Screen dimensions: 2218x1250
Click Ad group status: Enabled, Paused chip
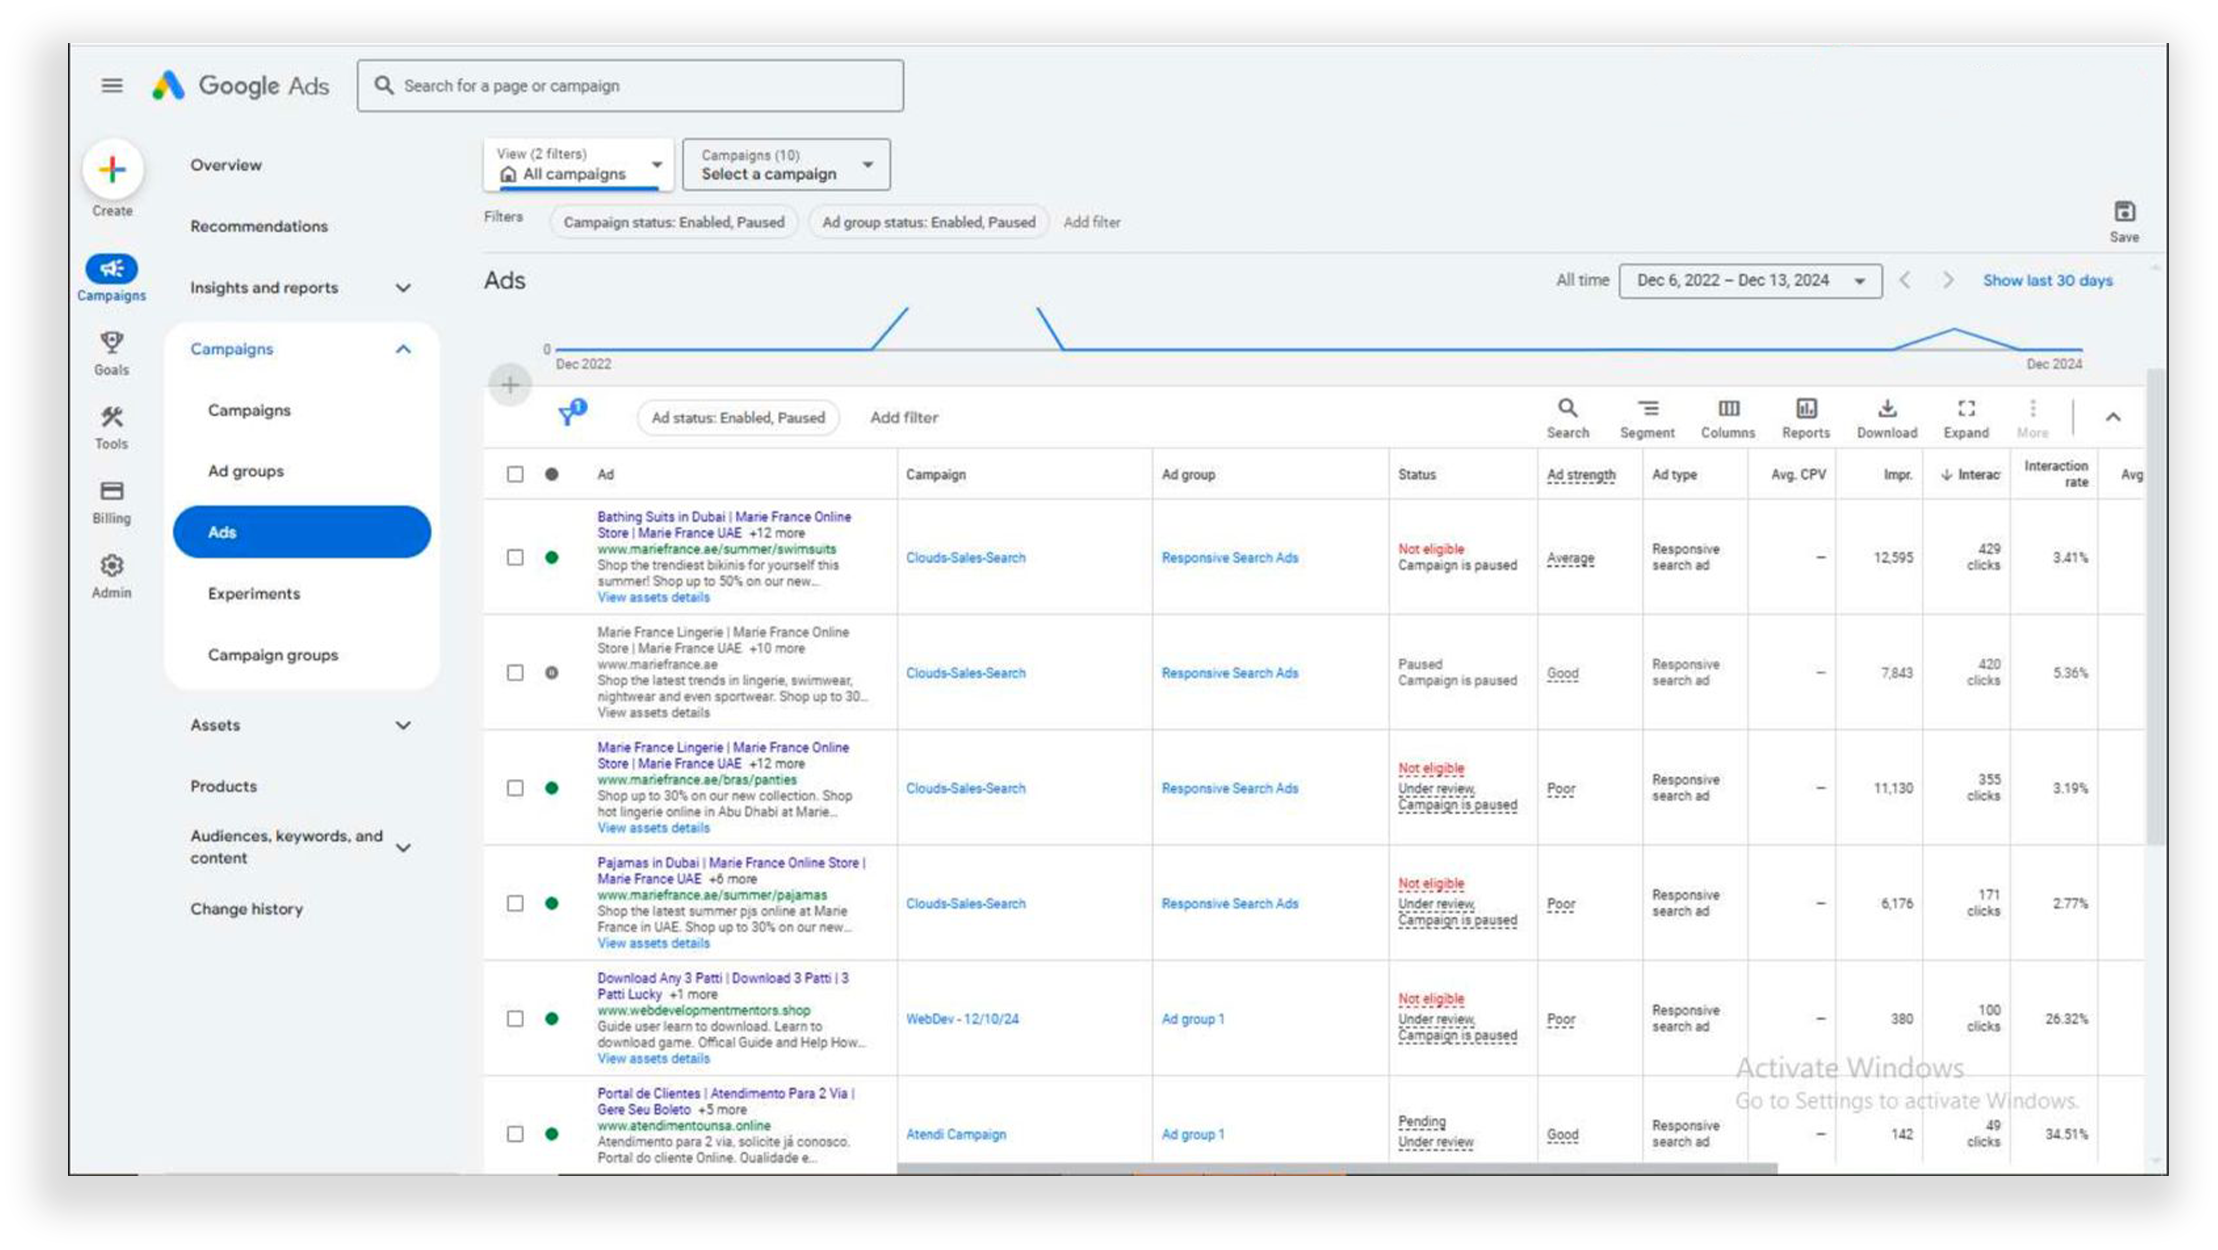[x=929, y=222]
